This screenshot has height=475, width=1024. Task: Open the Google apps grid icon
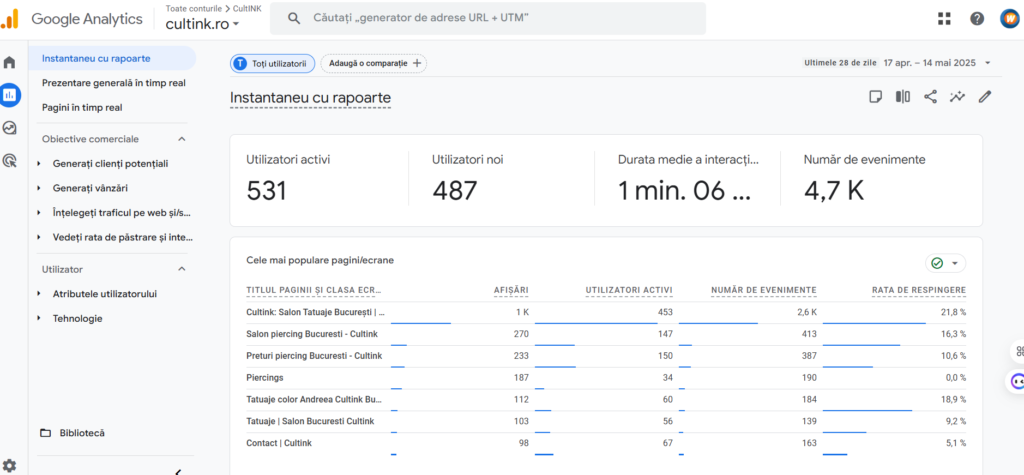click(944, 18)
